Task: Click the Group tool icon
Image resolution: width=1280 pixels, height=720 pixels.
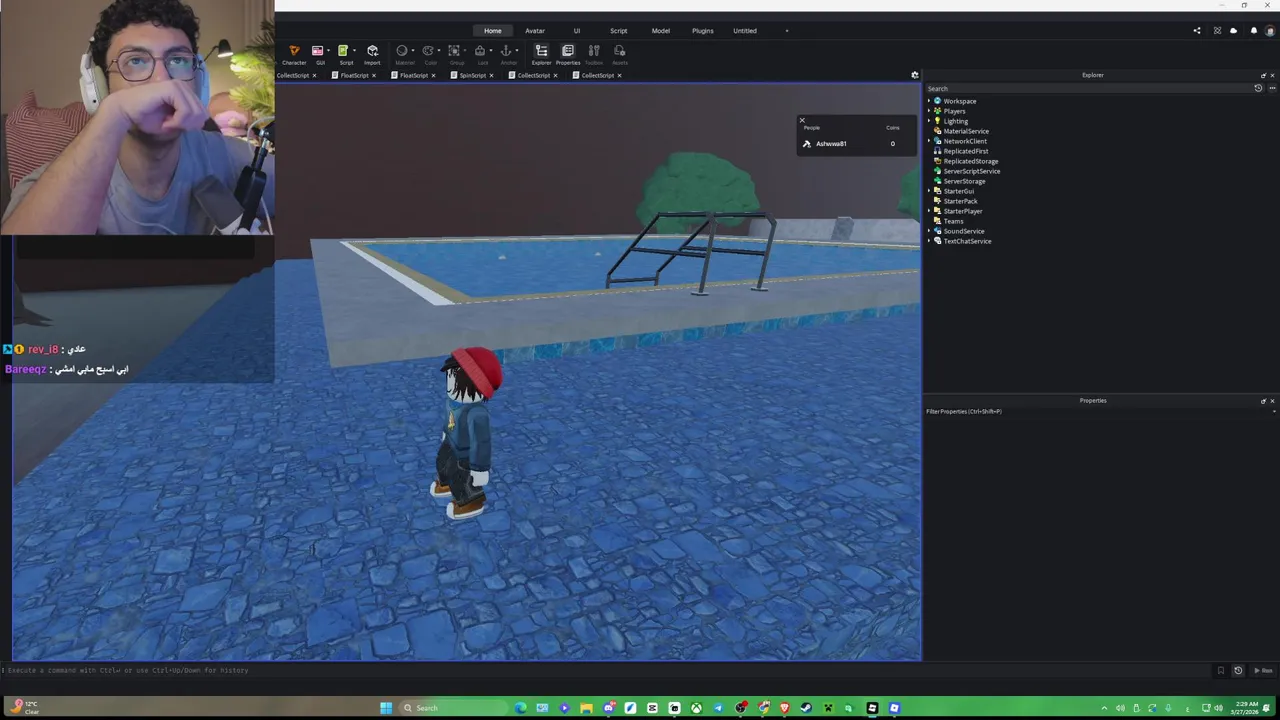Action: click(x=454, y=51)
